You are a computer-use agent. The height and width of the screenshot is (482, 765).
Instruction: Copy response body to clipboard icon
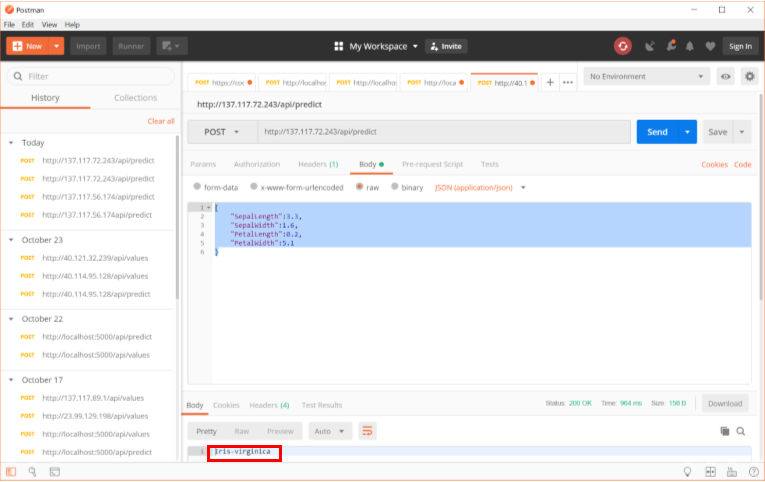click(724, 431)
